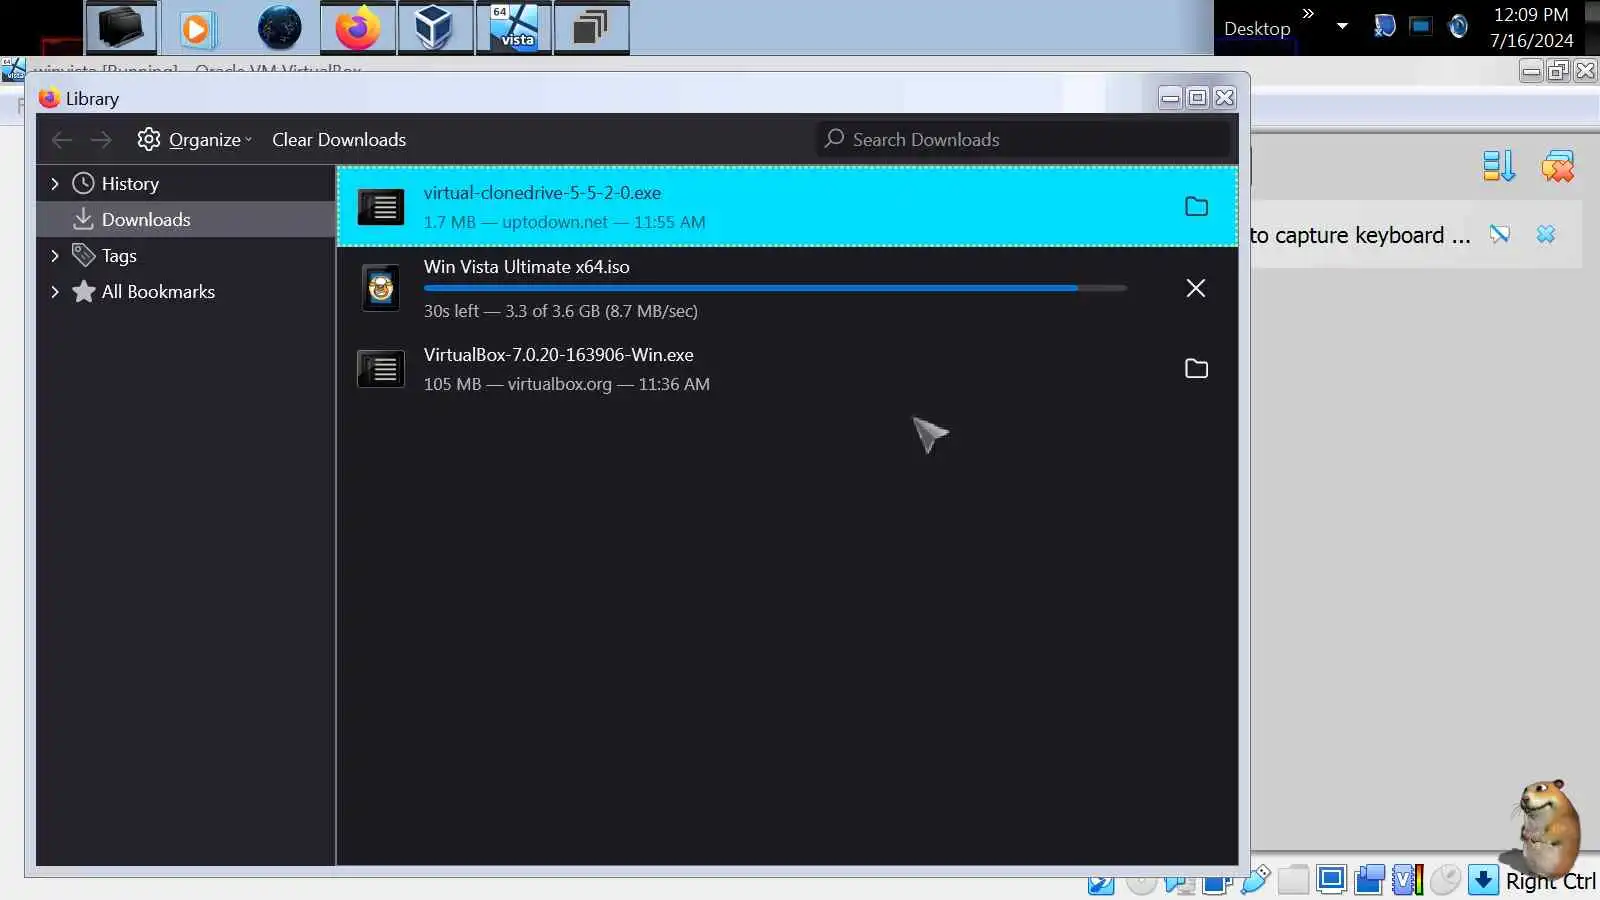The width and height of the screenshot is (1600, 900).
Task: Expand the History tree node
Action: click(x=55, y=184)
